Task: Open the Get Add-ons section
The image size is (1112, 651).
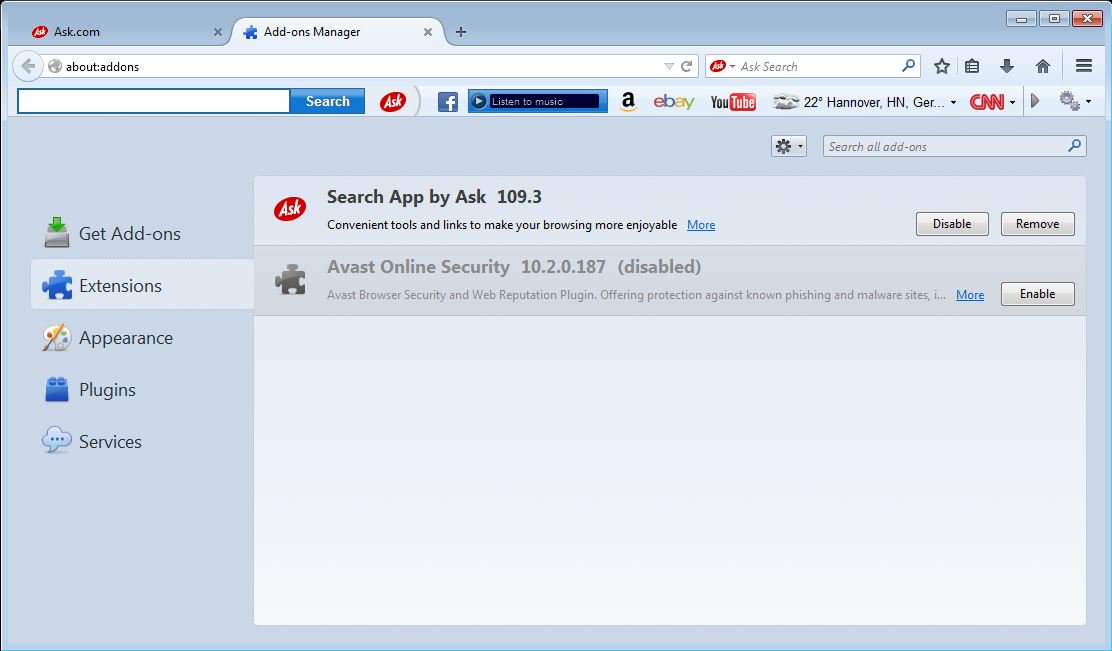Action: point(129,233)
